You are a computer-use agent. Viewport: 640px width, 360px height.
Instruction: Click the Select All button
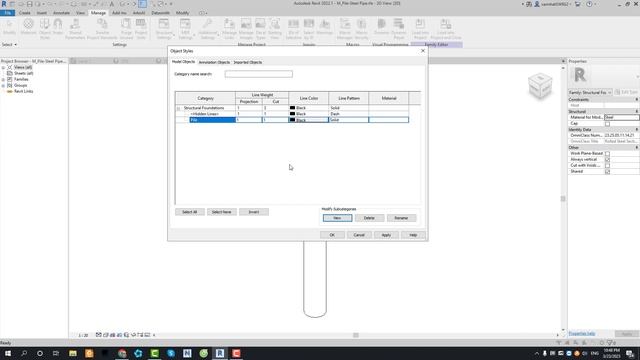click(x=190, y=212)
